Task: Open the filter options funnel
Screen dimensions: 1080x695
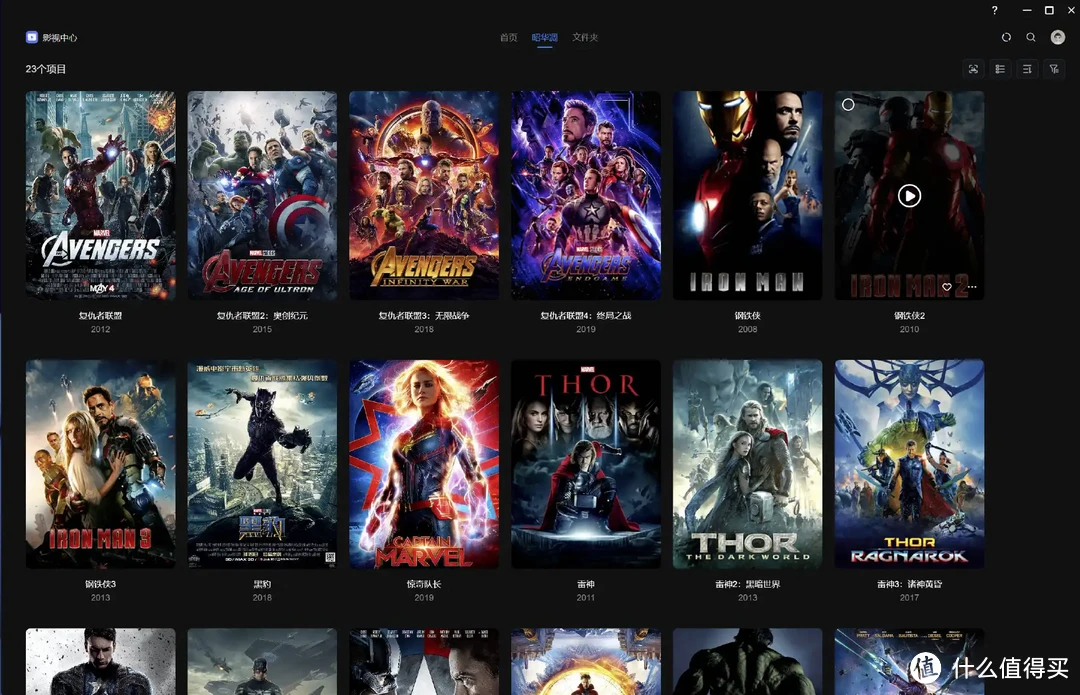Action: tap(1054, 69)
